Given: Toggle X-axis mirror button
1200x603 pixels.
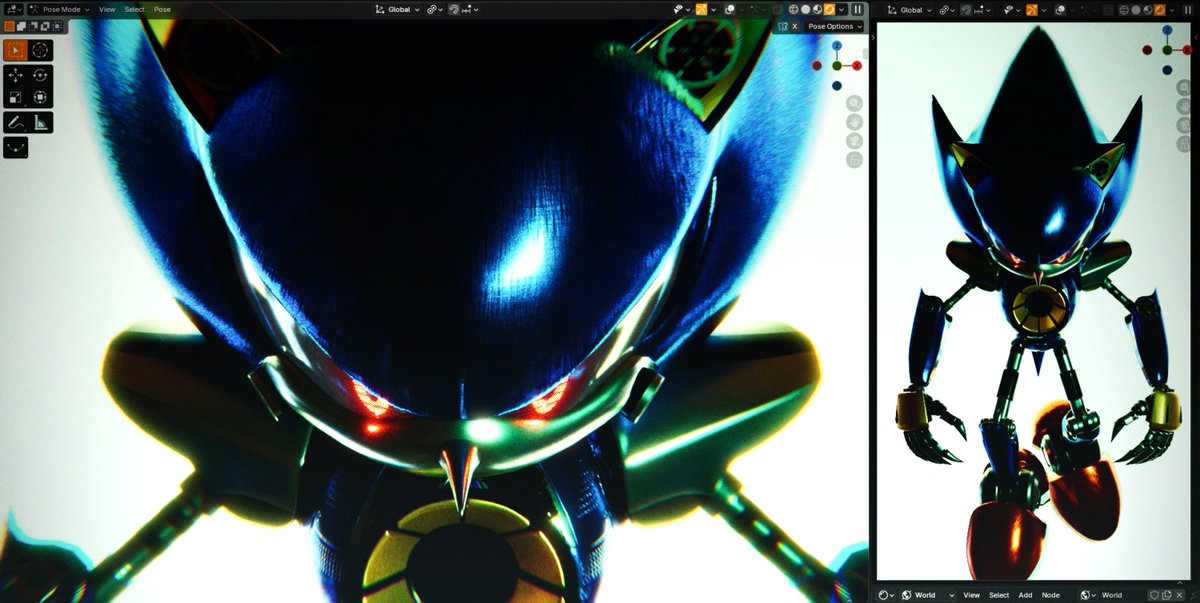Looking at the screenshot, I should point(794,26).
